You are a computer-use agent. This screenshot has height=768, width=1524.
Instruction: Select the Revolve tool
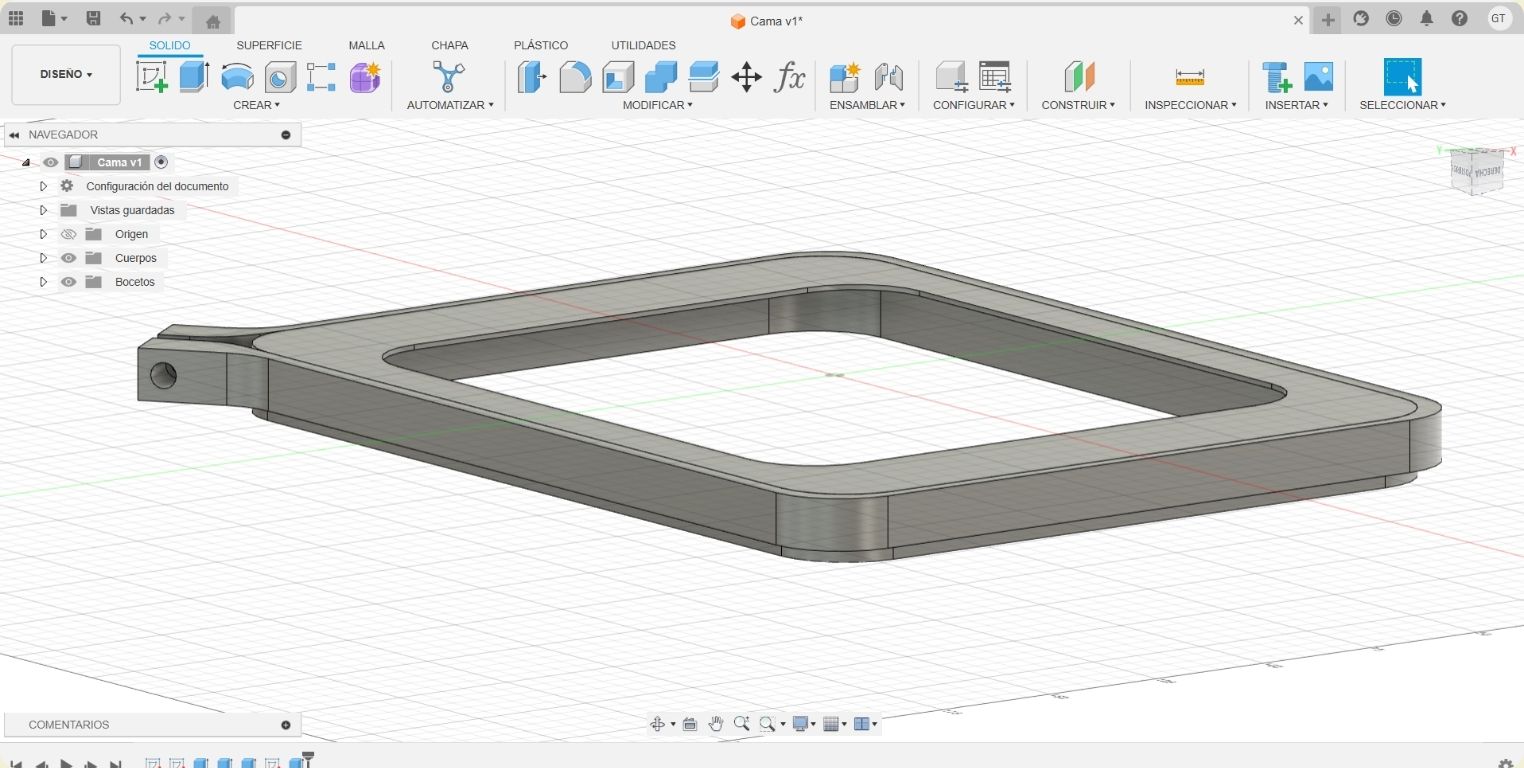click(x=237, y=77)
